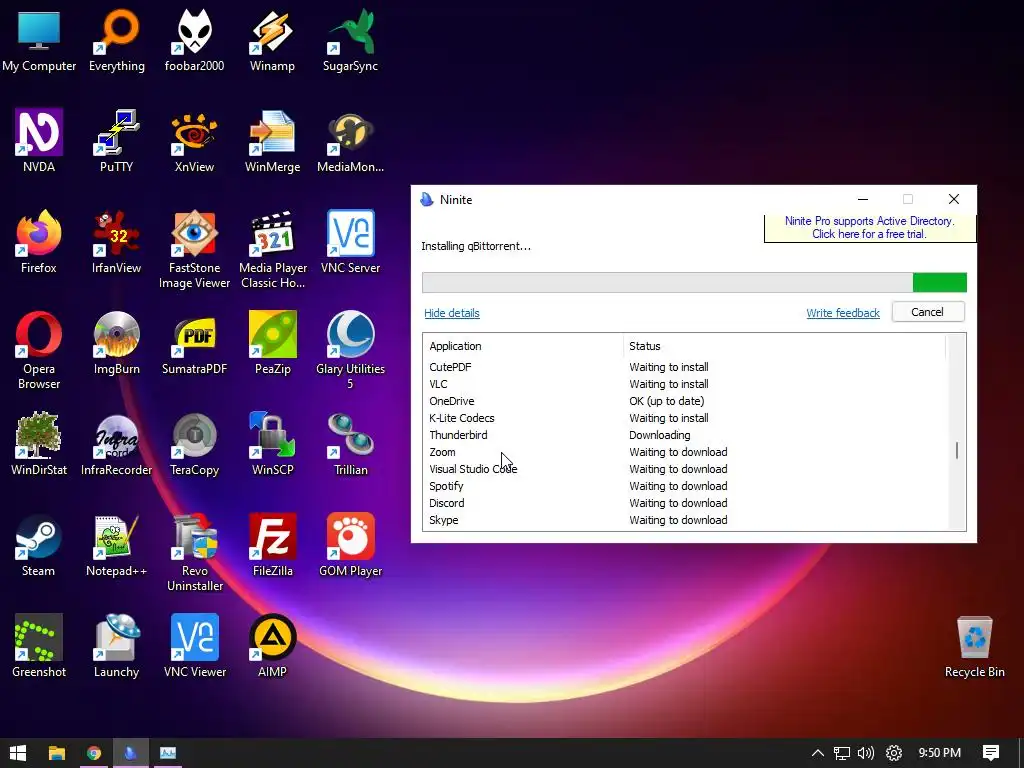Click Hide details link in Ninite

(451, 313)
